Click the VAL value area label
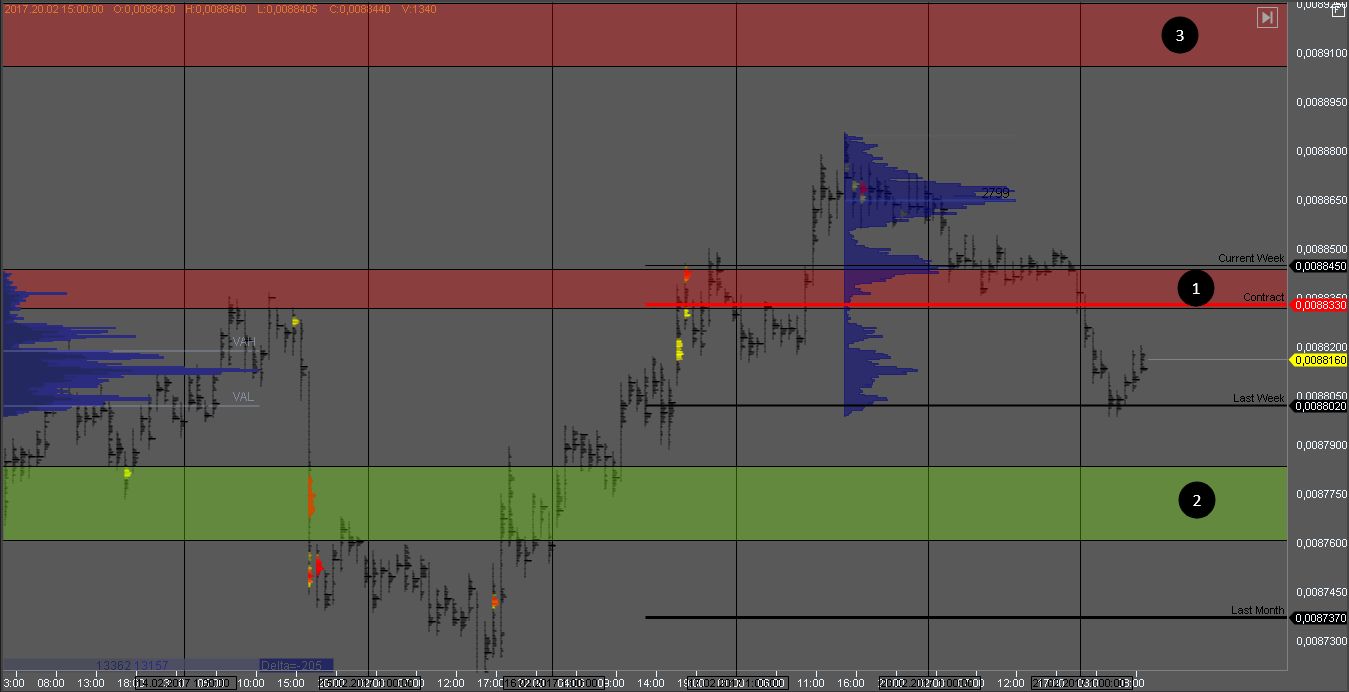Screen dimensions: 1349x692 click(243, 397)
